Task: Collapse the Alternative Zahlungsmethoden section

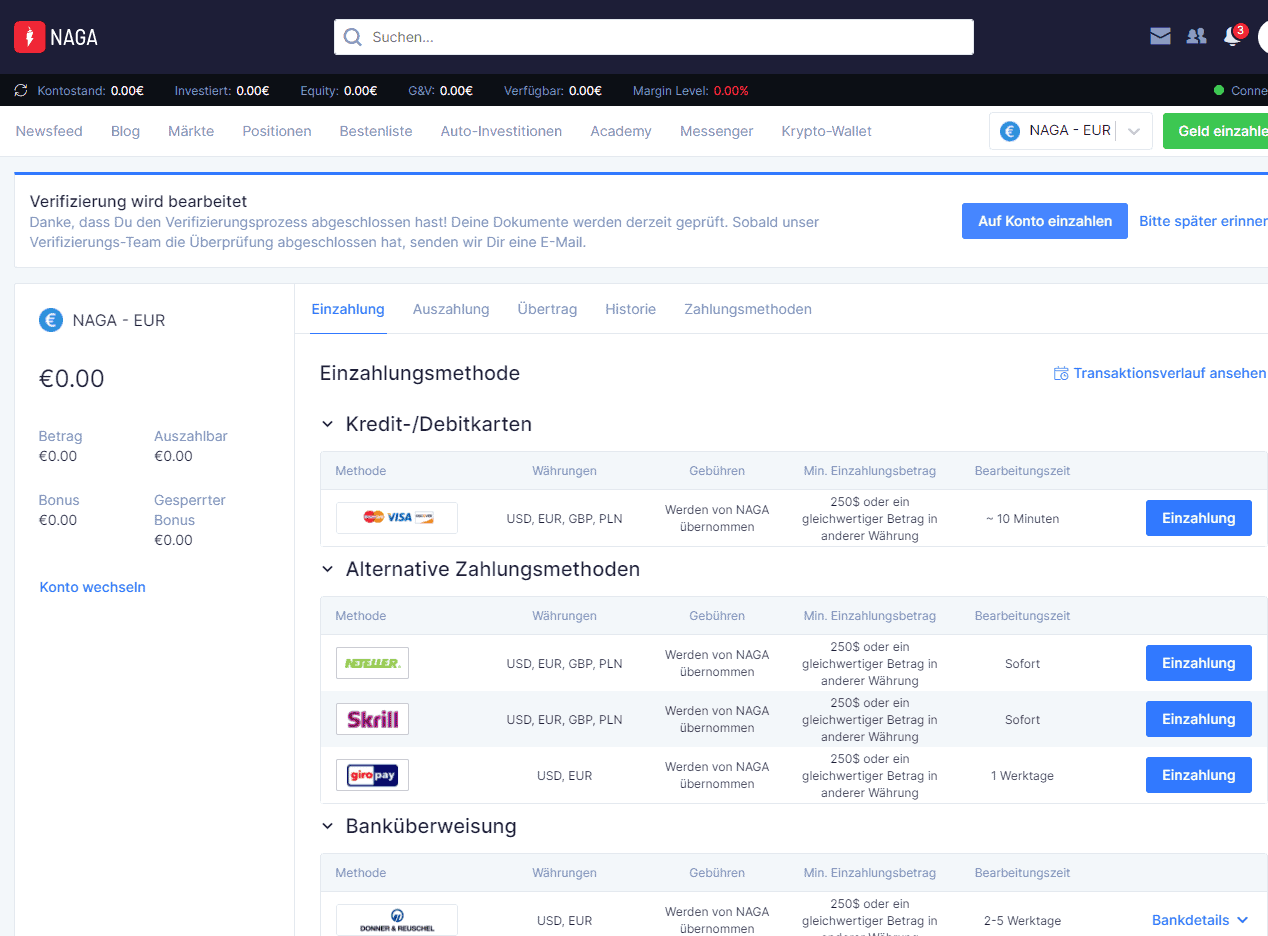Action: [327, 569]
